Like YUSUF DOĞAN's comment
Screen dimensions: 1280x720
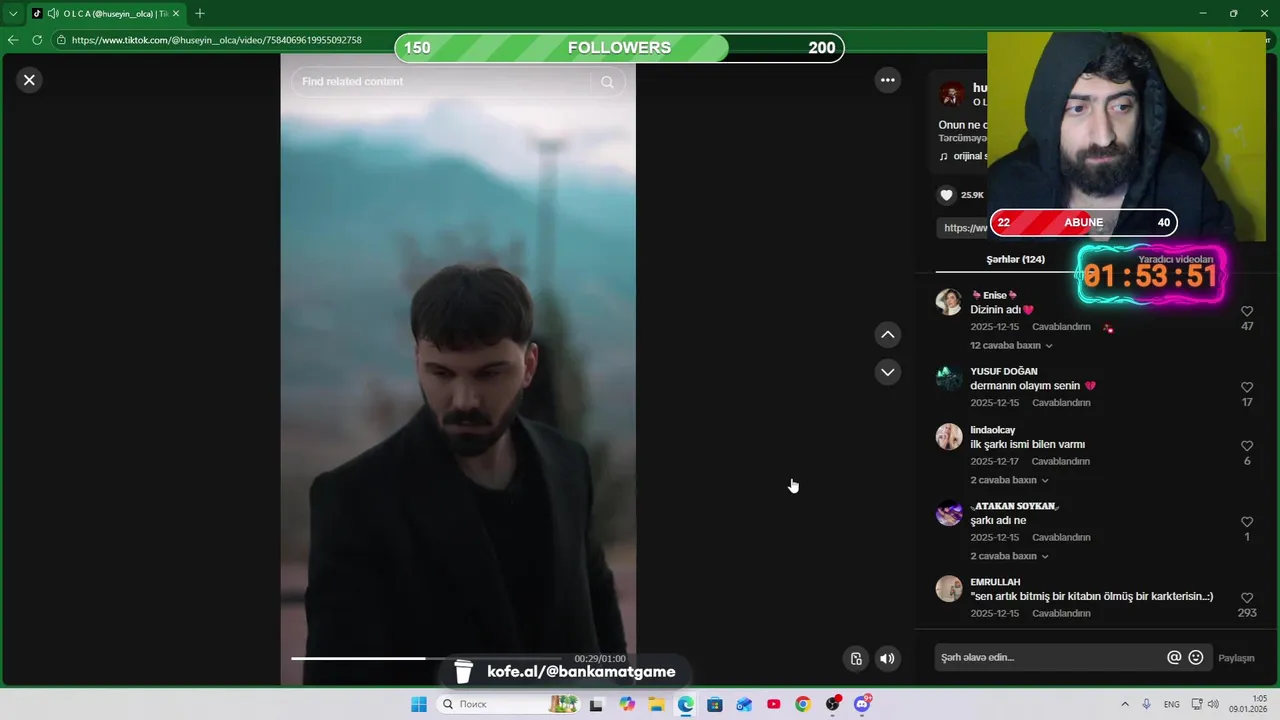tap(1247, 387)
